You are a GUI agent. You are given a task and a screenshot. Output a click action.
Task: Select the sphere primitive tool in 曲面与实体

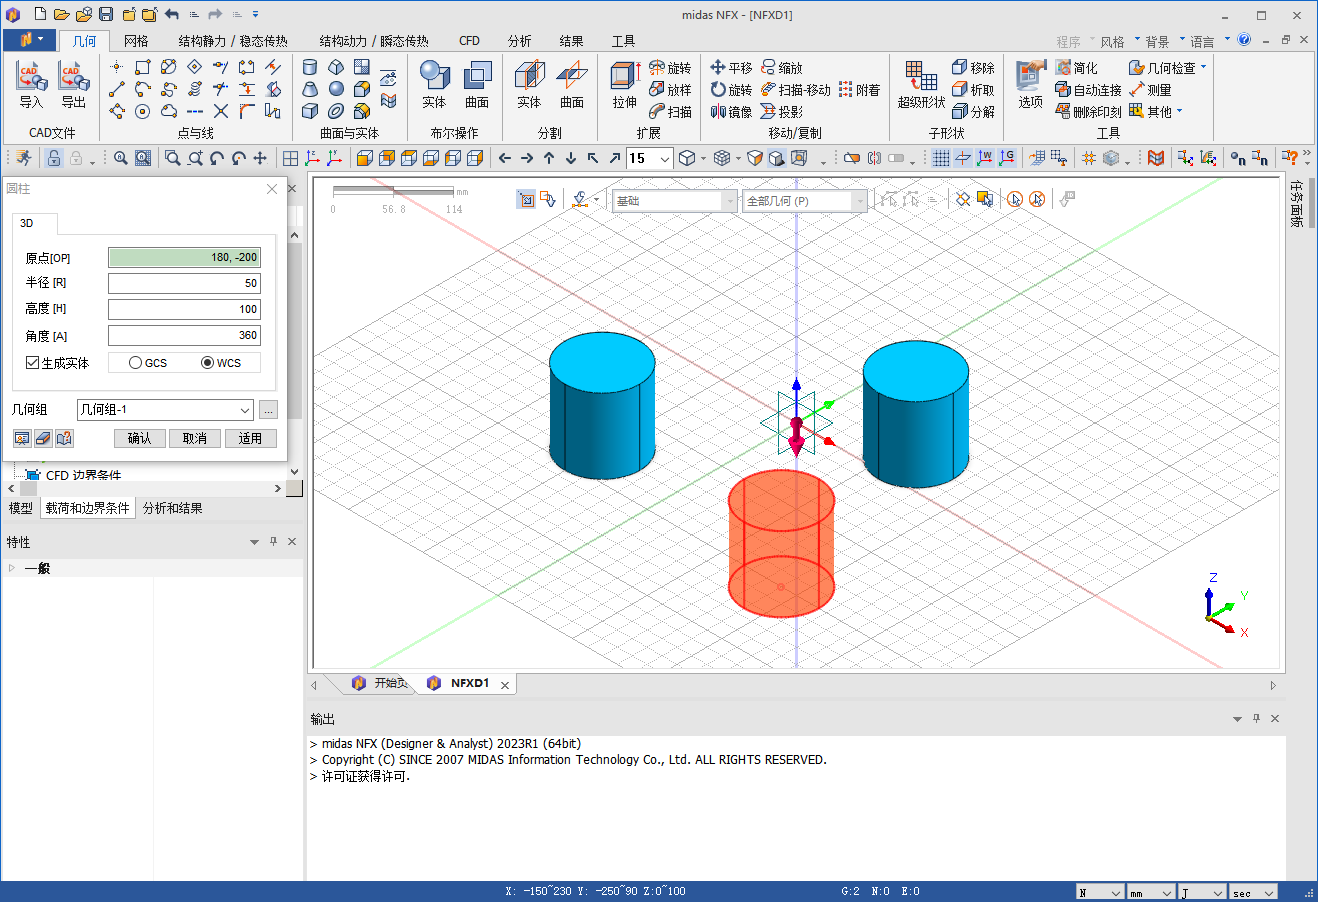[336, 89]
